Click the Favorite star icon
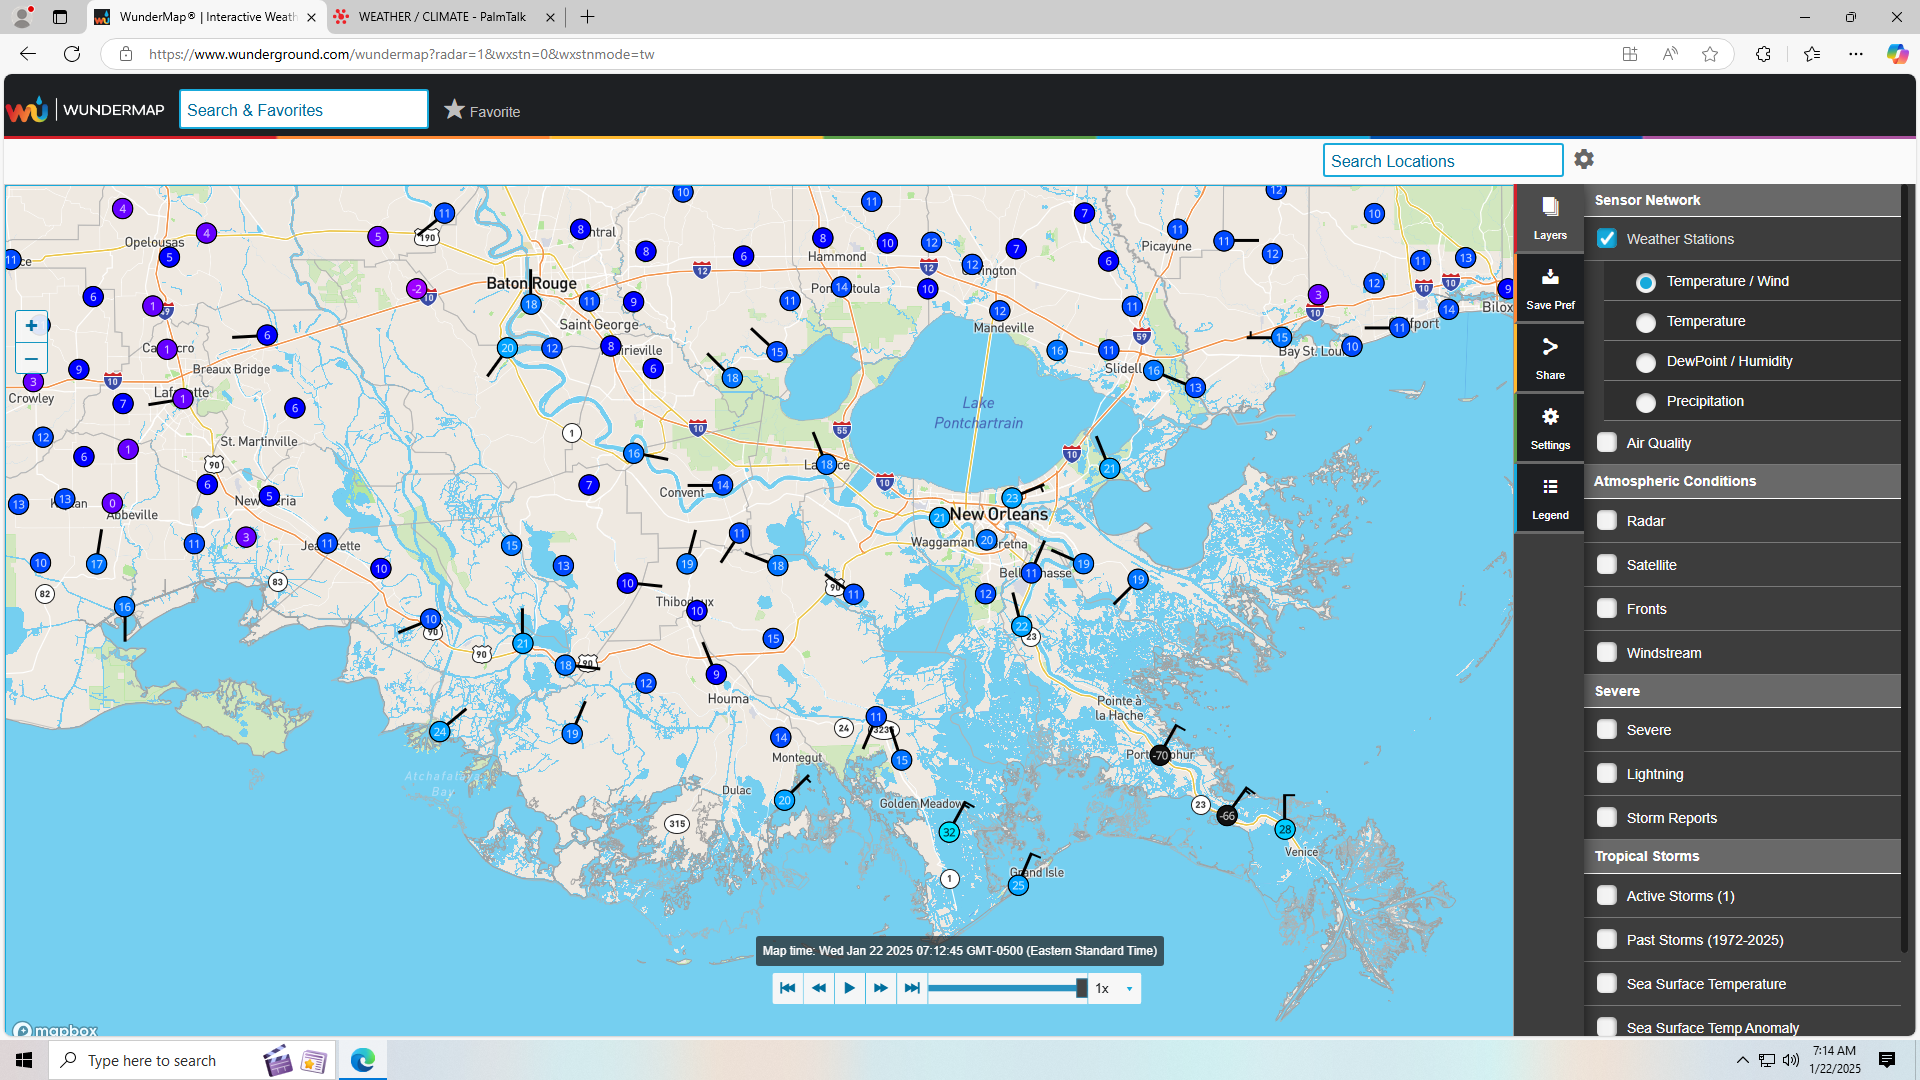Screen dimensions: 1920x1080 click(454, 109)
